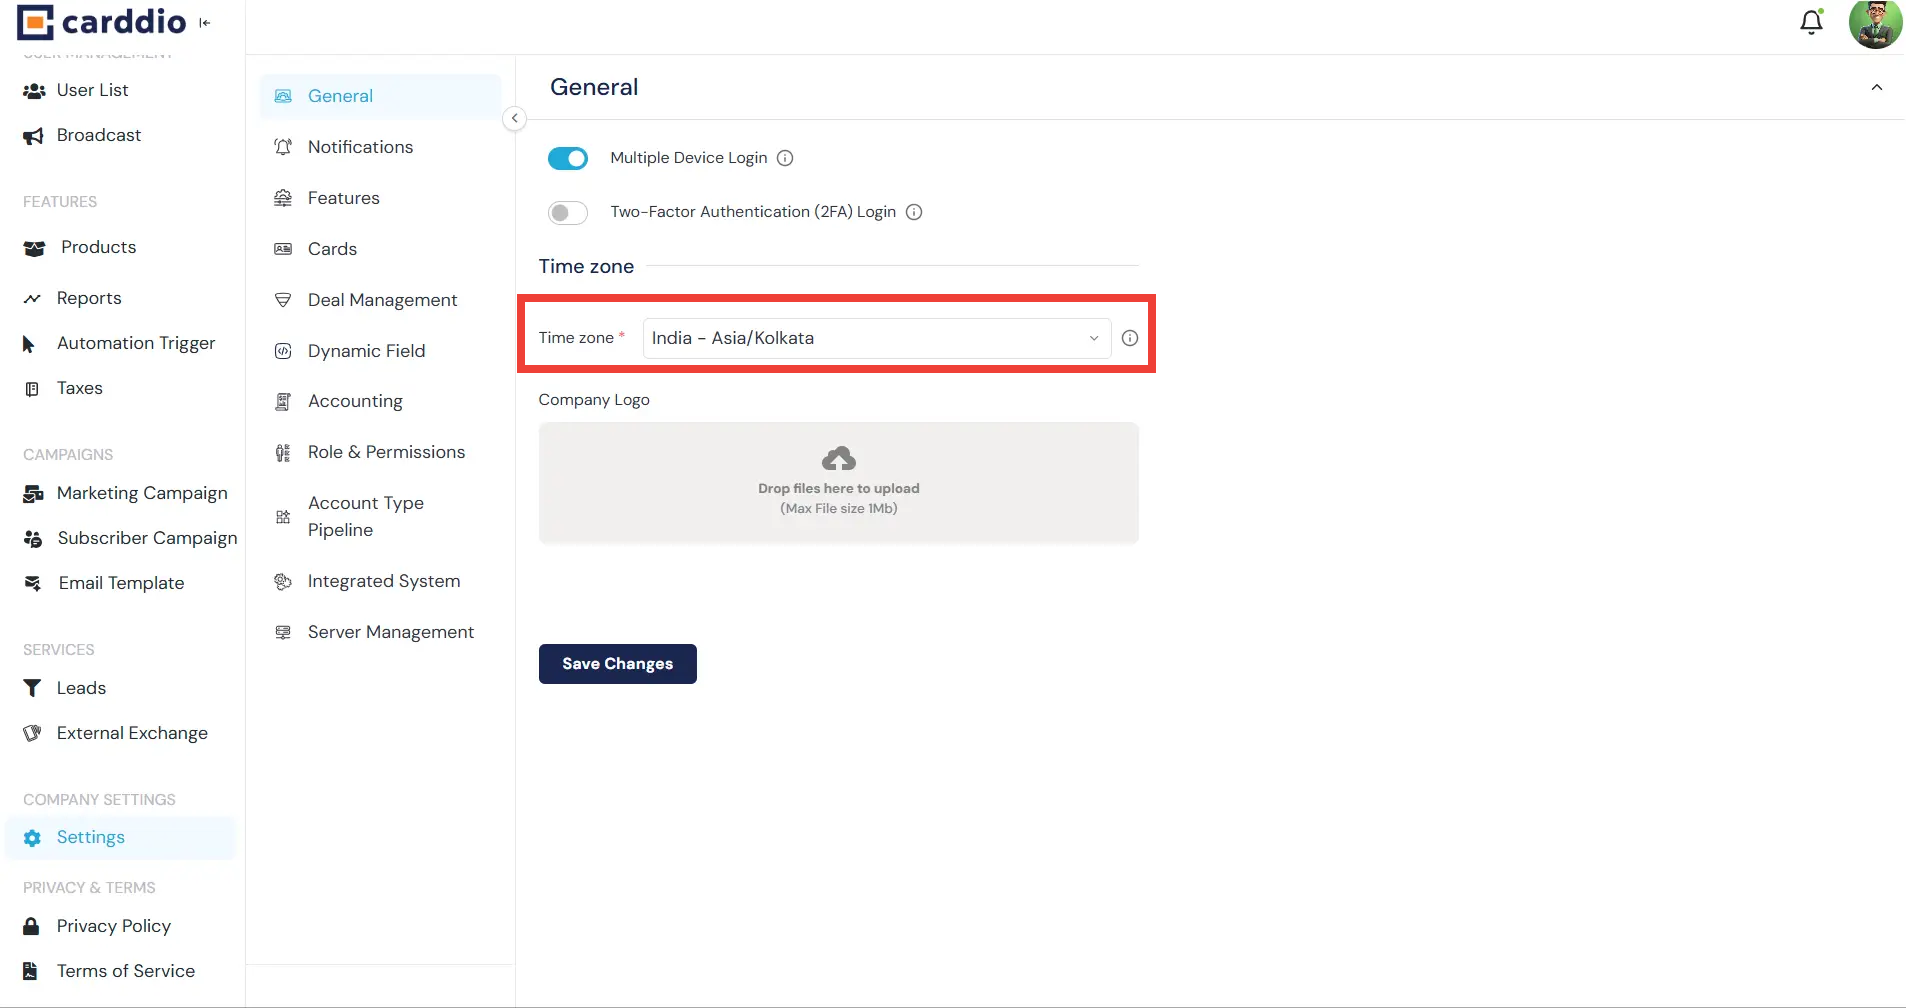Collapse the General section chevron
Viewport: 1906px width, 1008px height.
(1876, 88)
